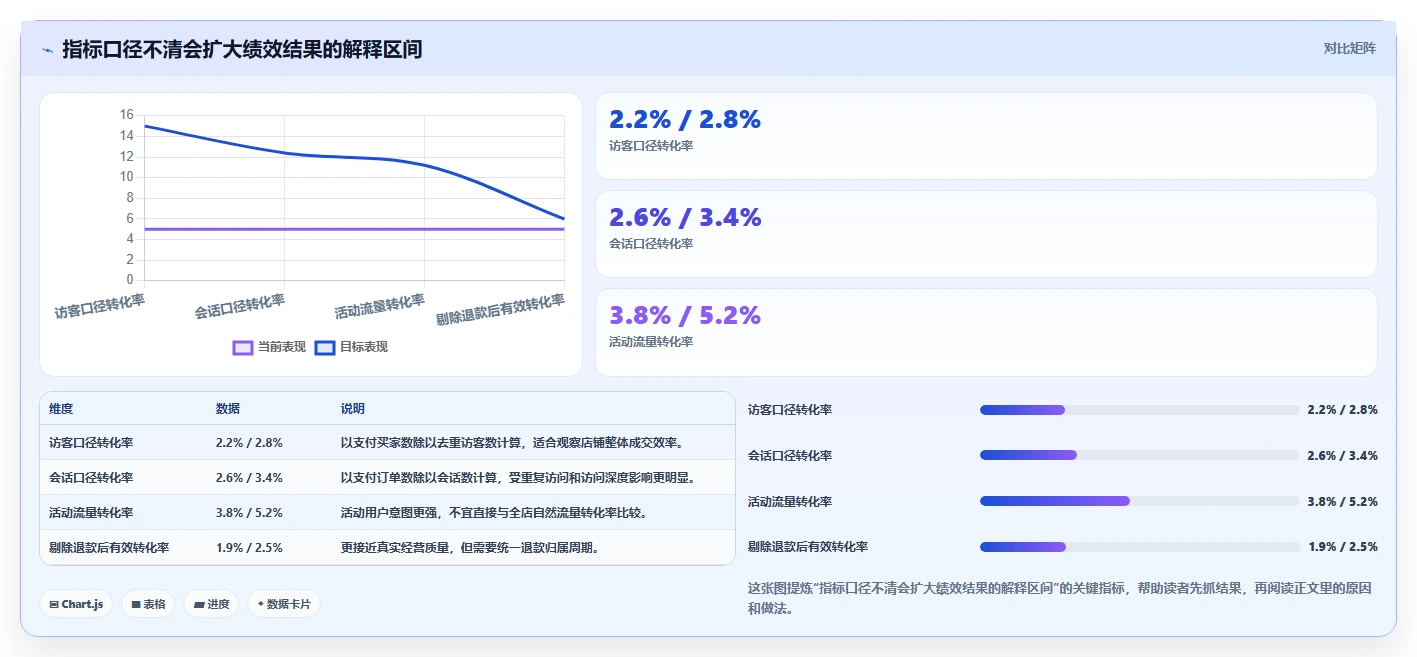Select table cell 剔除退款后有效转化率
The width and height of the screenshot is (1417, 657).
109,547
